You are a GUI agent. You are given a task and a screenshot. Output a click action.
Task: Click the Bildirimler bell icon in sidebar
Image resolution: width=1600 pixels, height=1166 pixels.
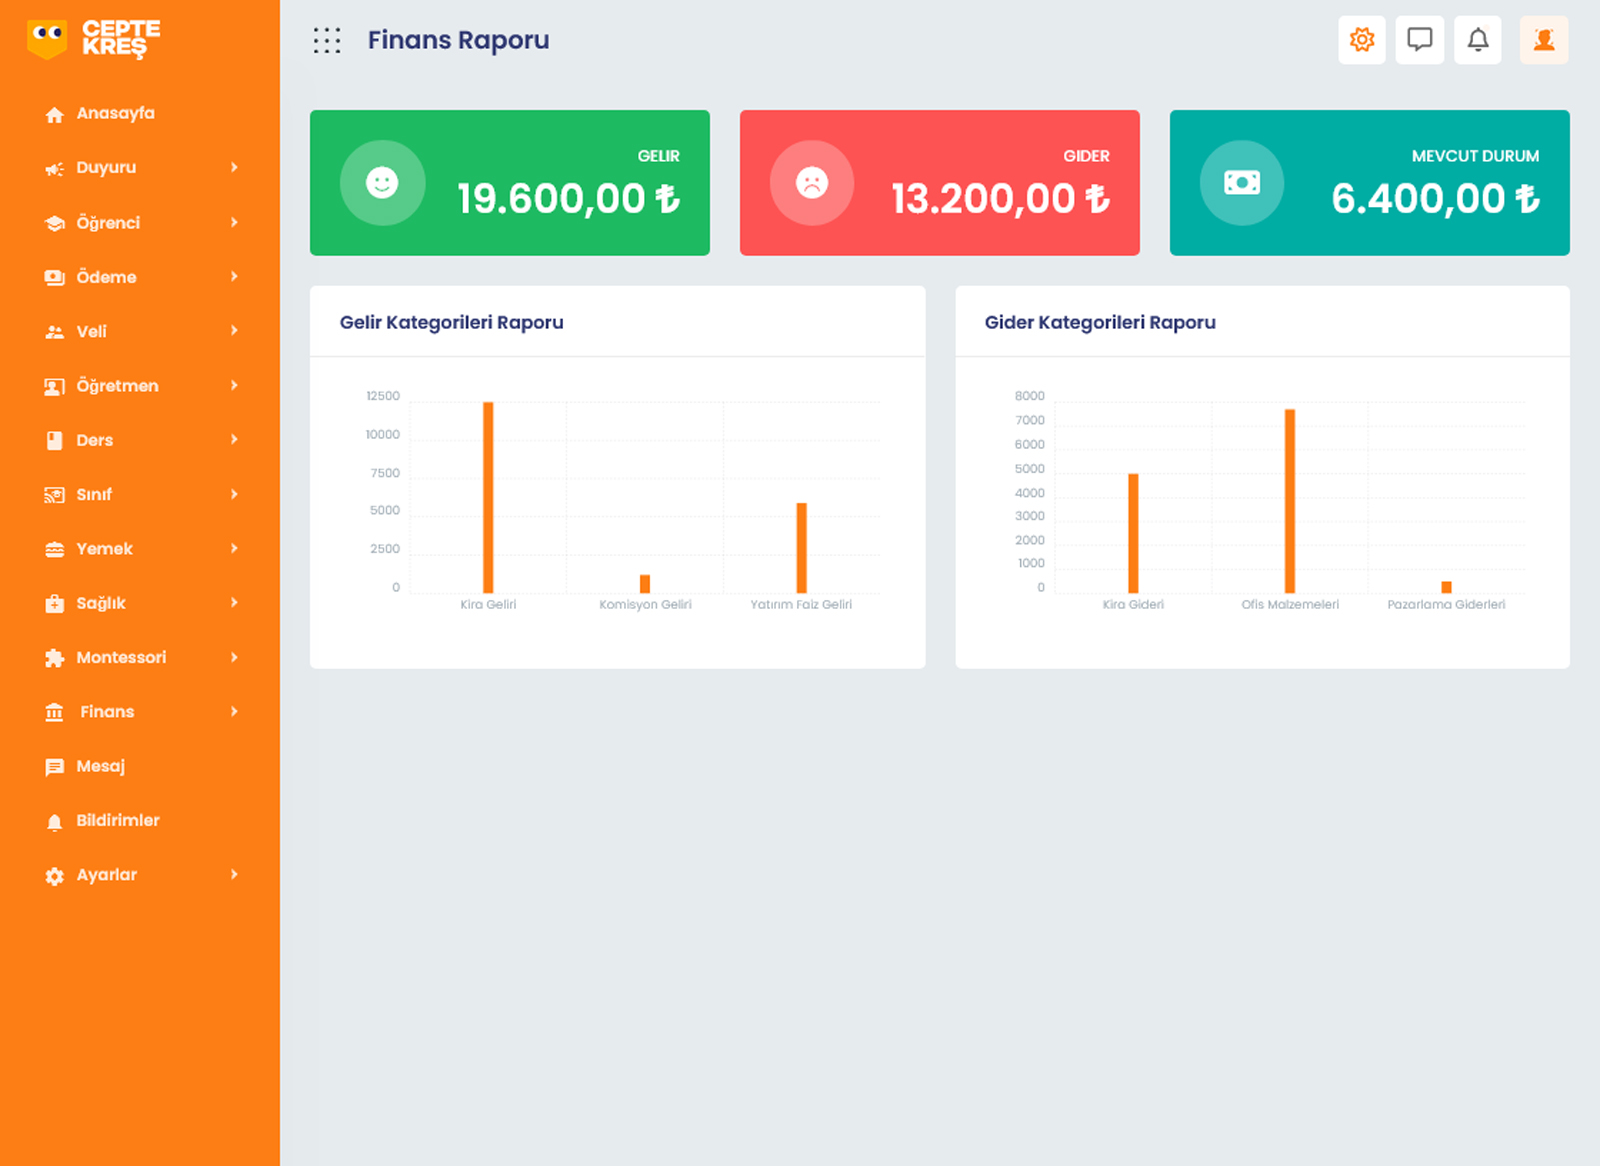(55, 821)
